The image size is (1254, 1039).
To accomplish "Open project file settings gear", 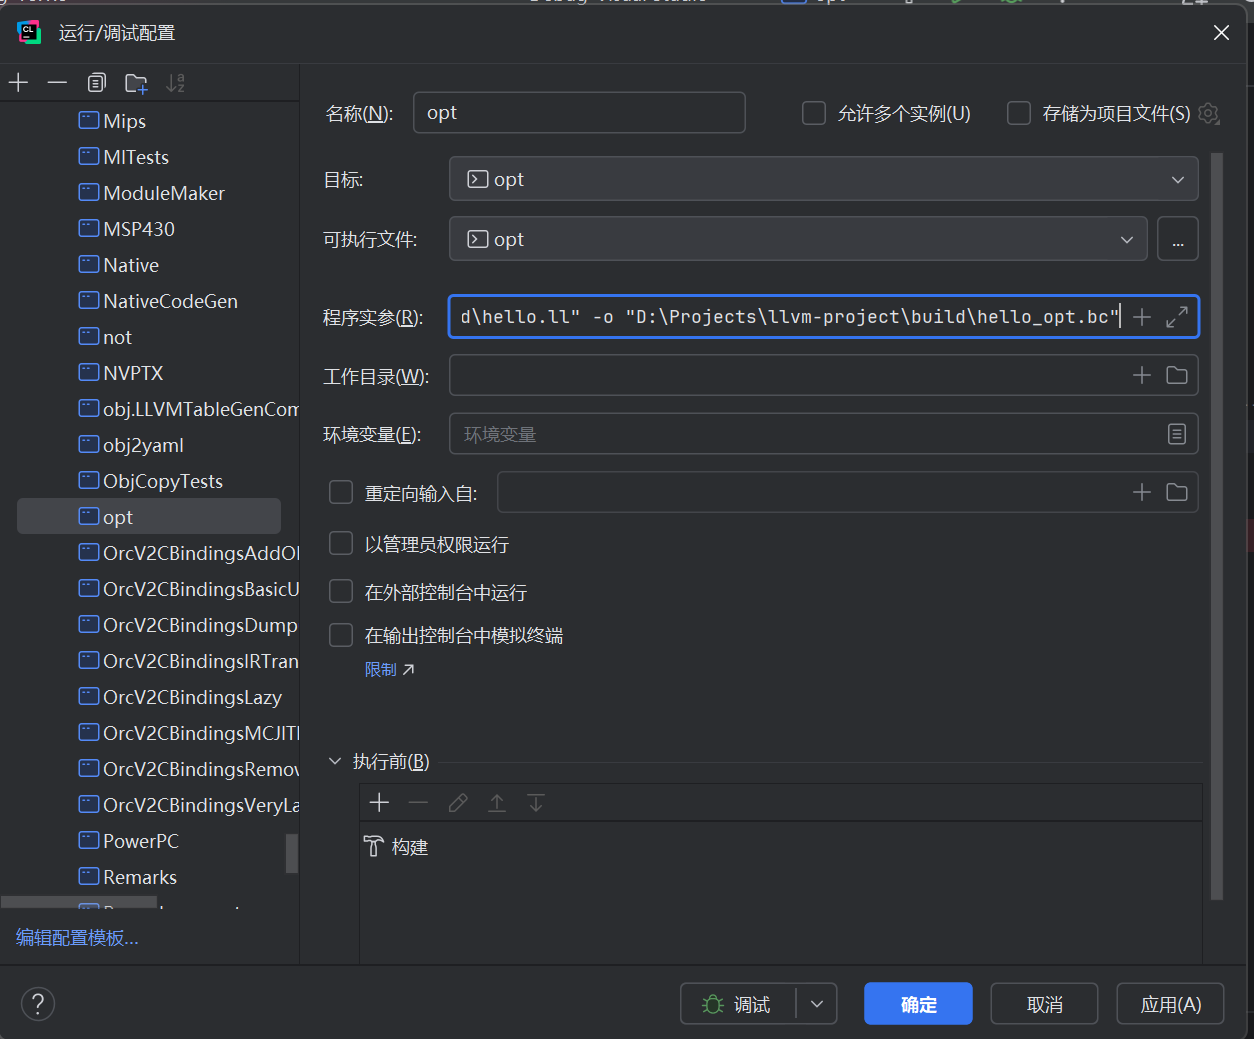I will [1209, 114].
